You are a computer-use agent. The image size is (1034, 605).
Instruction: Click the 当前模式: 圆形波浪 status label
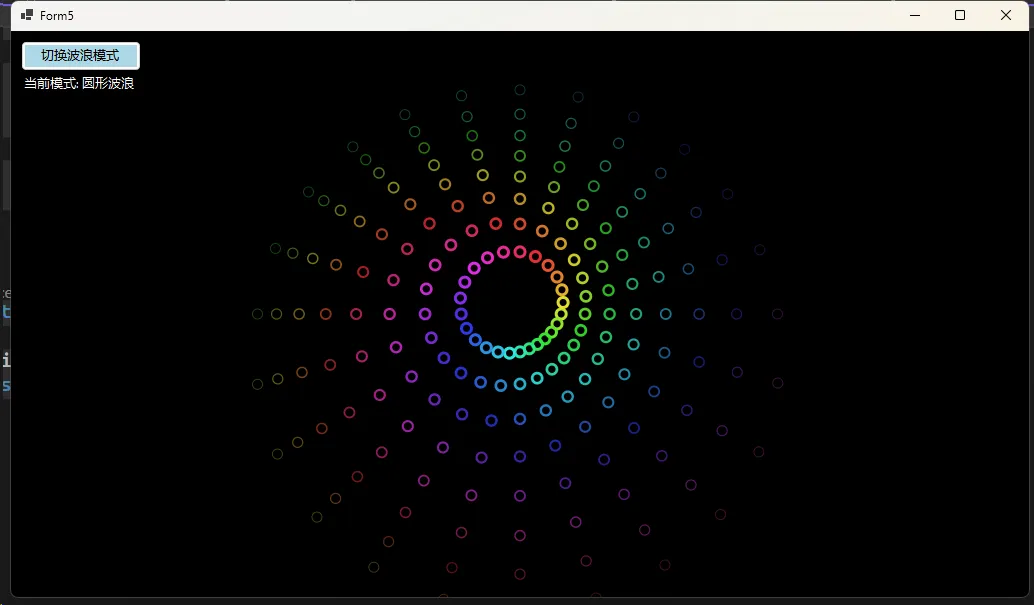tap(79, 84)
